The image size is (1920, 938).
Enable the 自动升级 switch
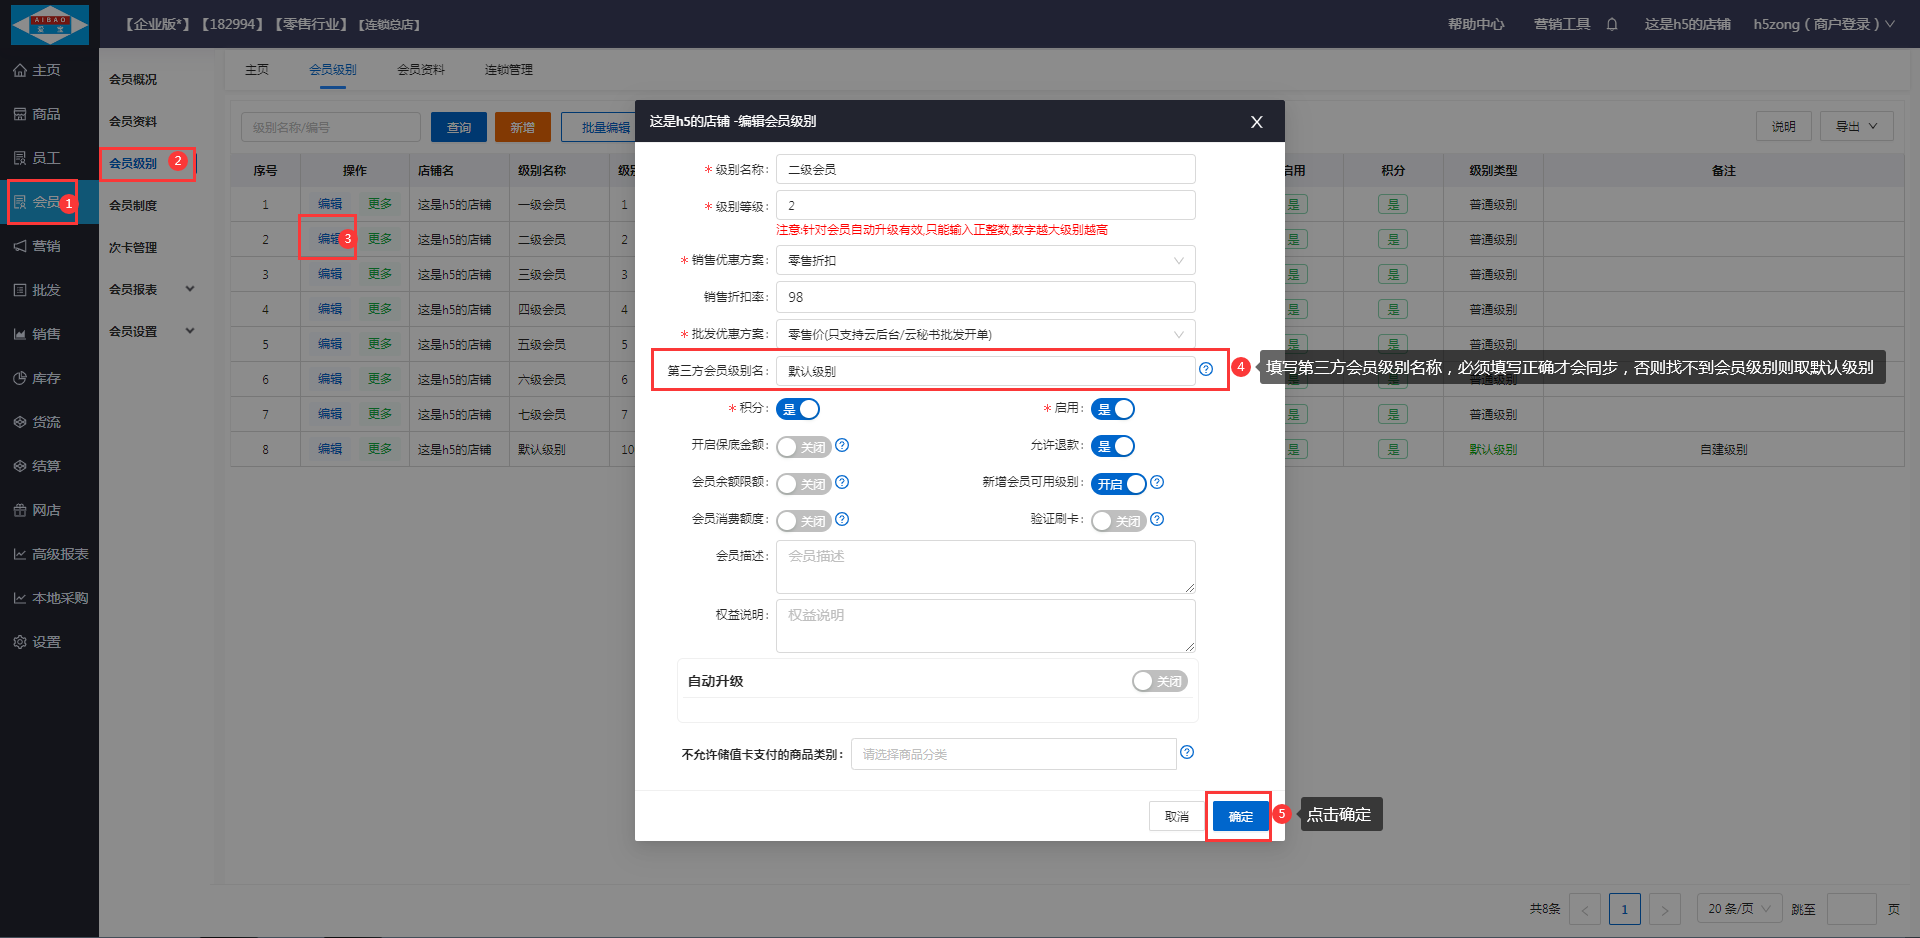click(1159, 681)
